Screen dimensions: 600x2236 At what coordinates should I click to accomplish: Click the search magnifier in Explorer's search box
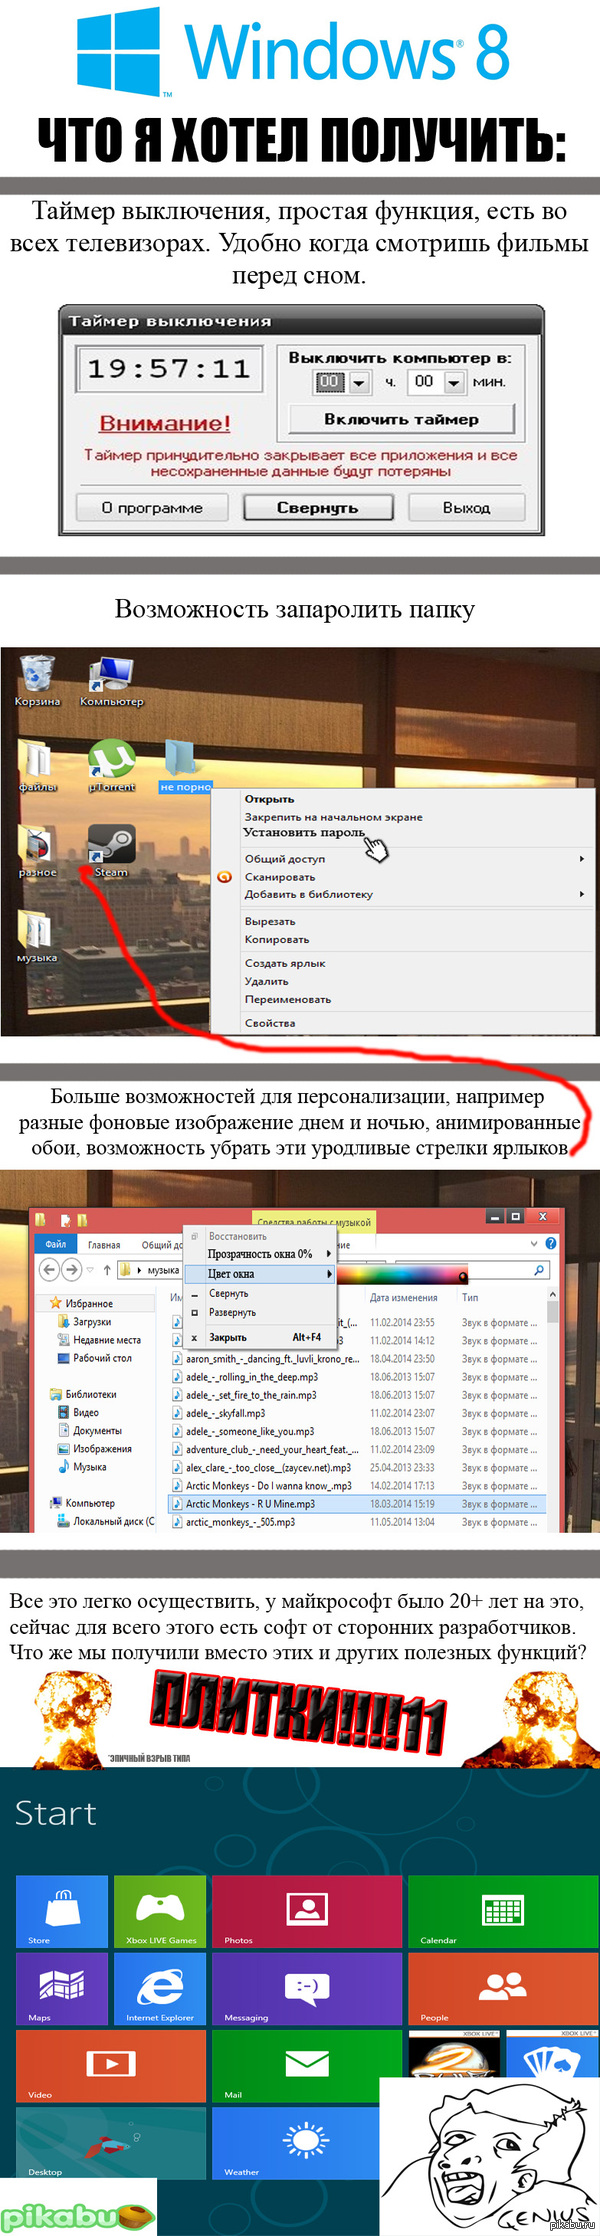540,1270
